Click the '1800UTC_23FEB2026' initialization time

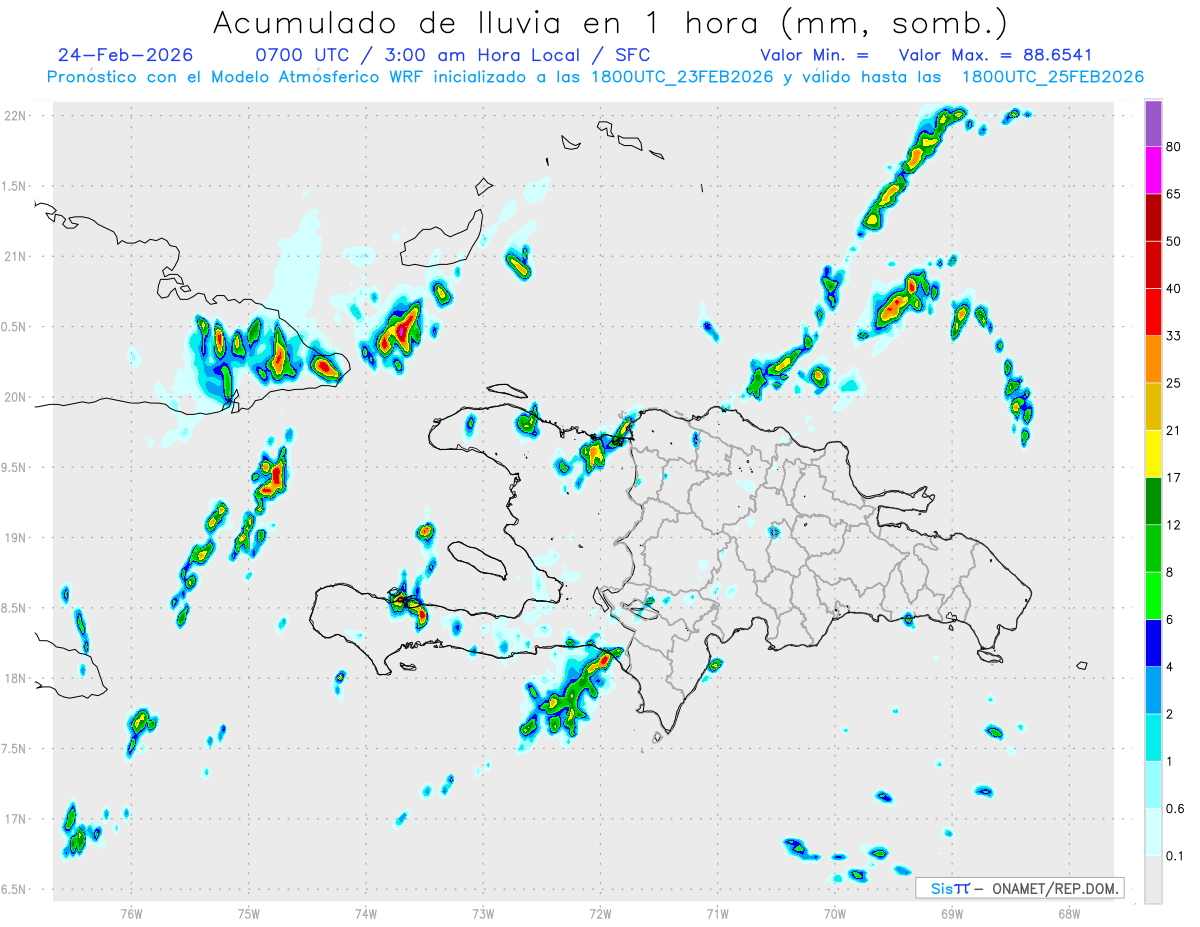point(677,77)
